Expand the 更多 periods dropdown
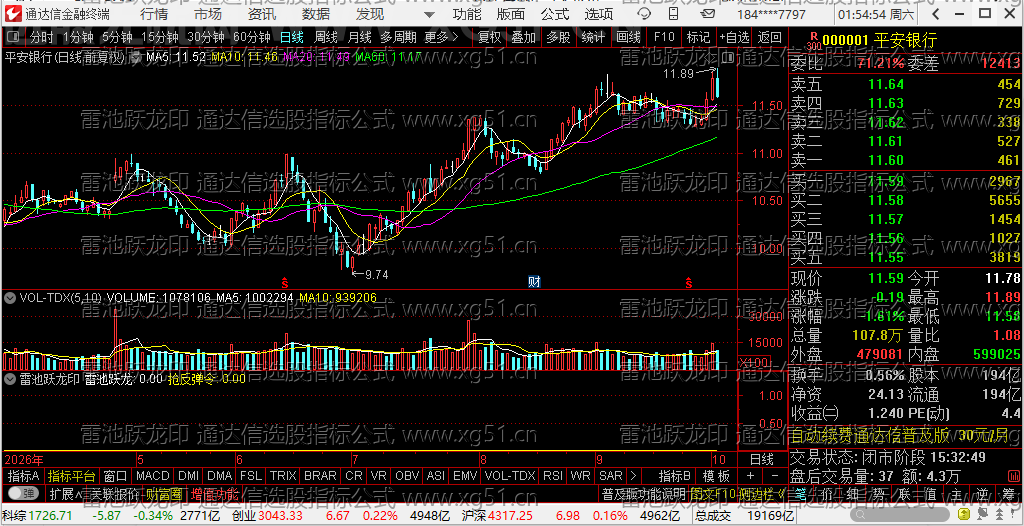 [x=441, y=37]
